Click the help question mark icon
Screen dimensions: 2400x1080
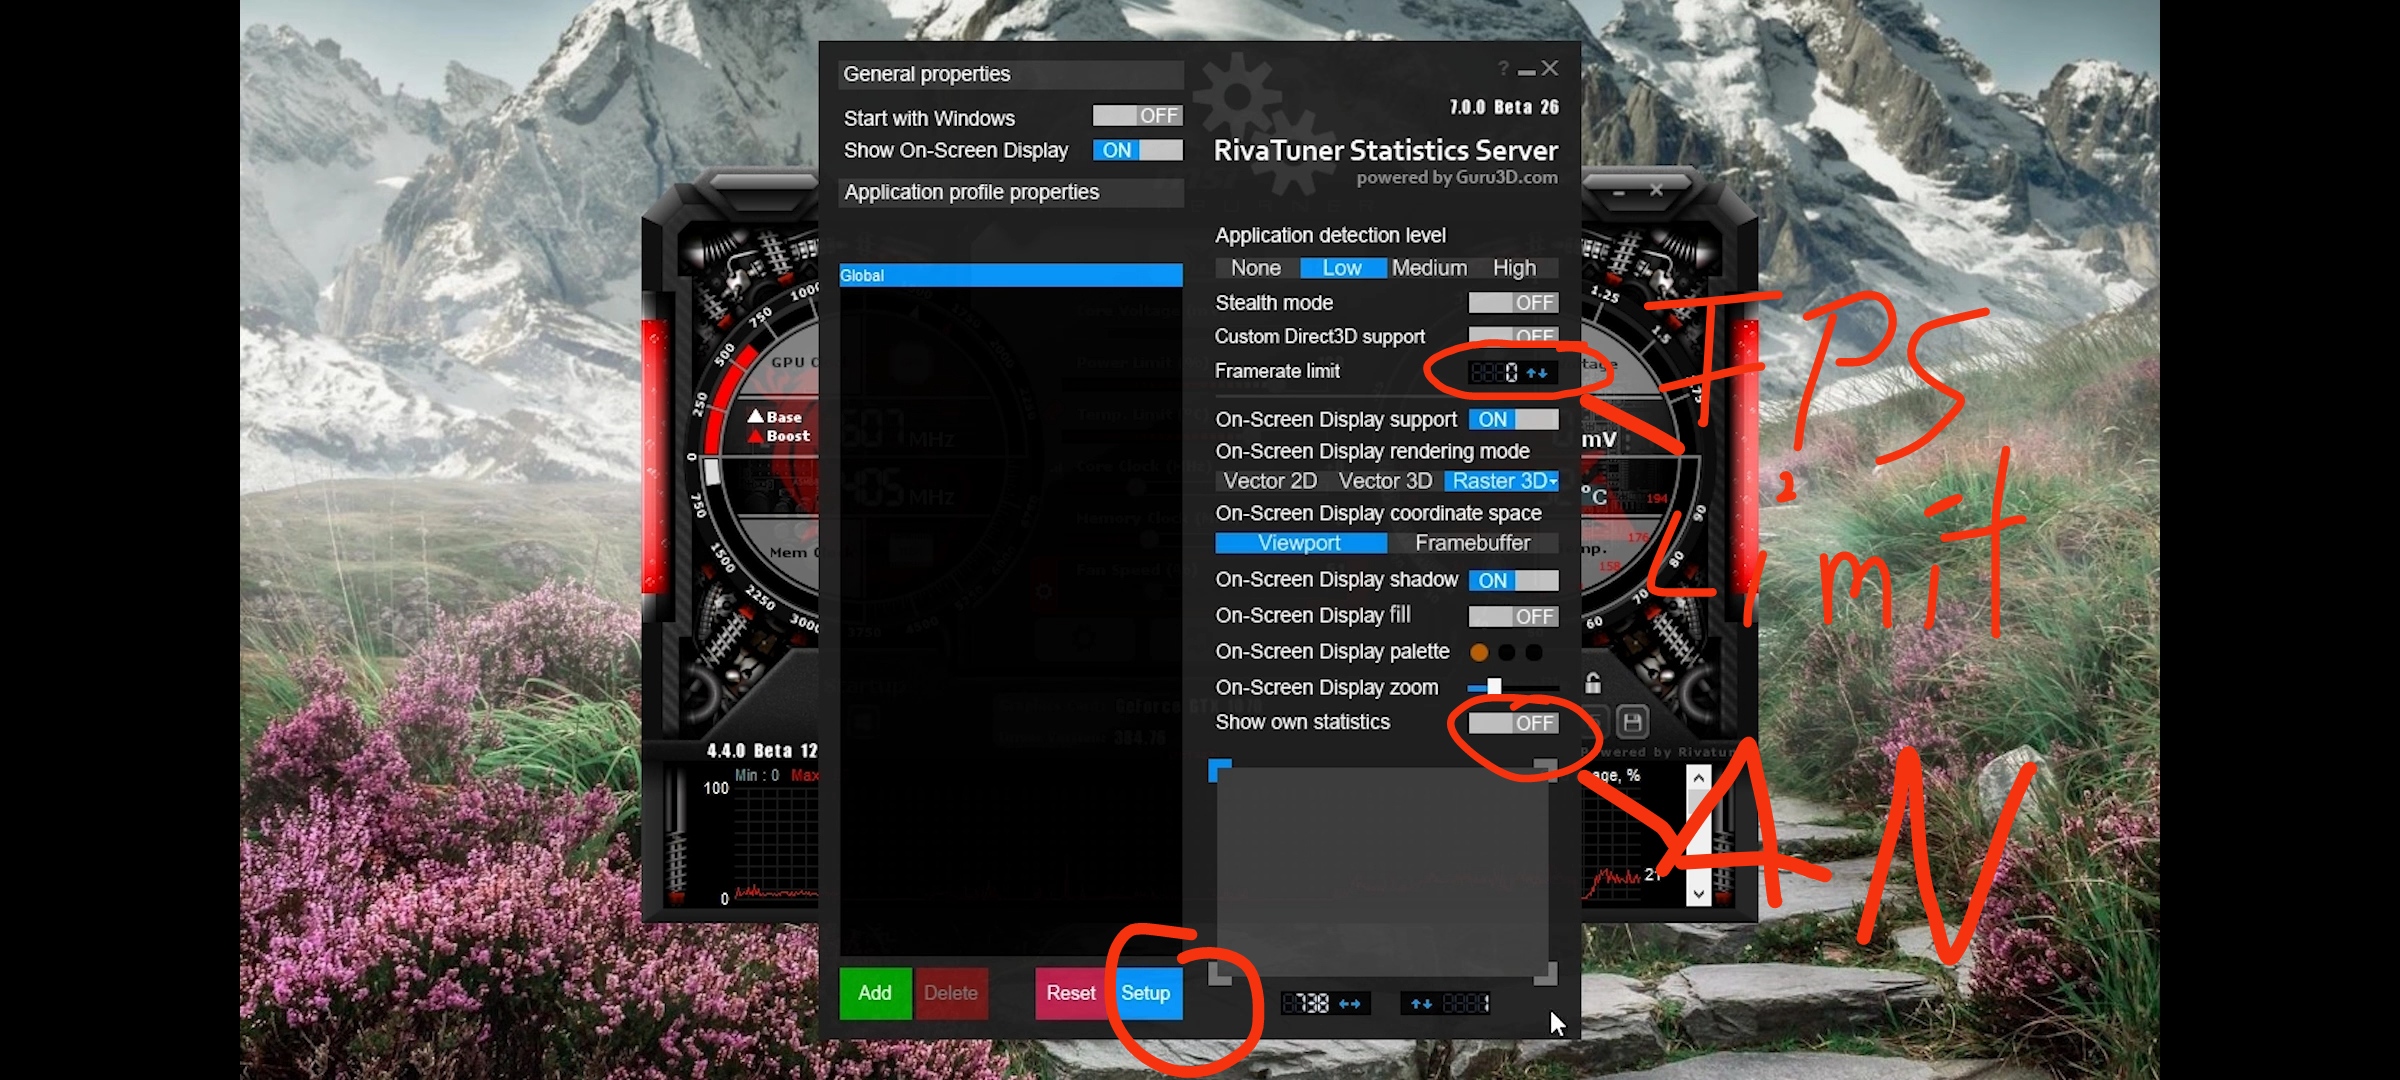pos(1503,68)
